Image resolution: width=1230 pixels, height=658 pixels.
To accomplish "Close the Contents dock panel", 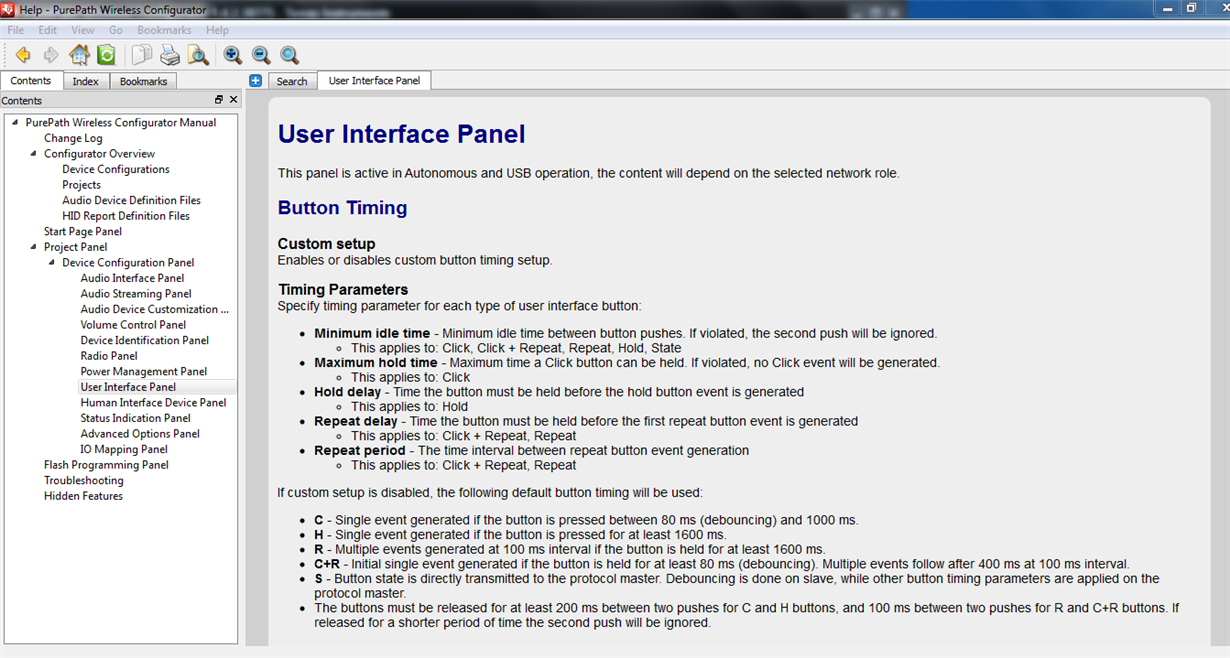I will [234, 100].
